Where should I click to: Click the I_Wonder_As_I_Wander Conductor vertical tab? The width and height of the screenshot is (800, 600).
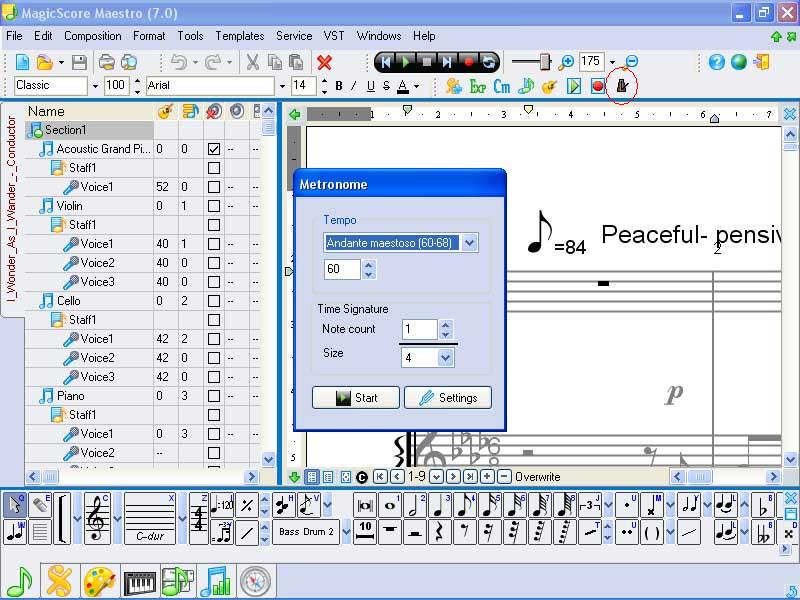[12, 208]
